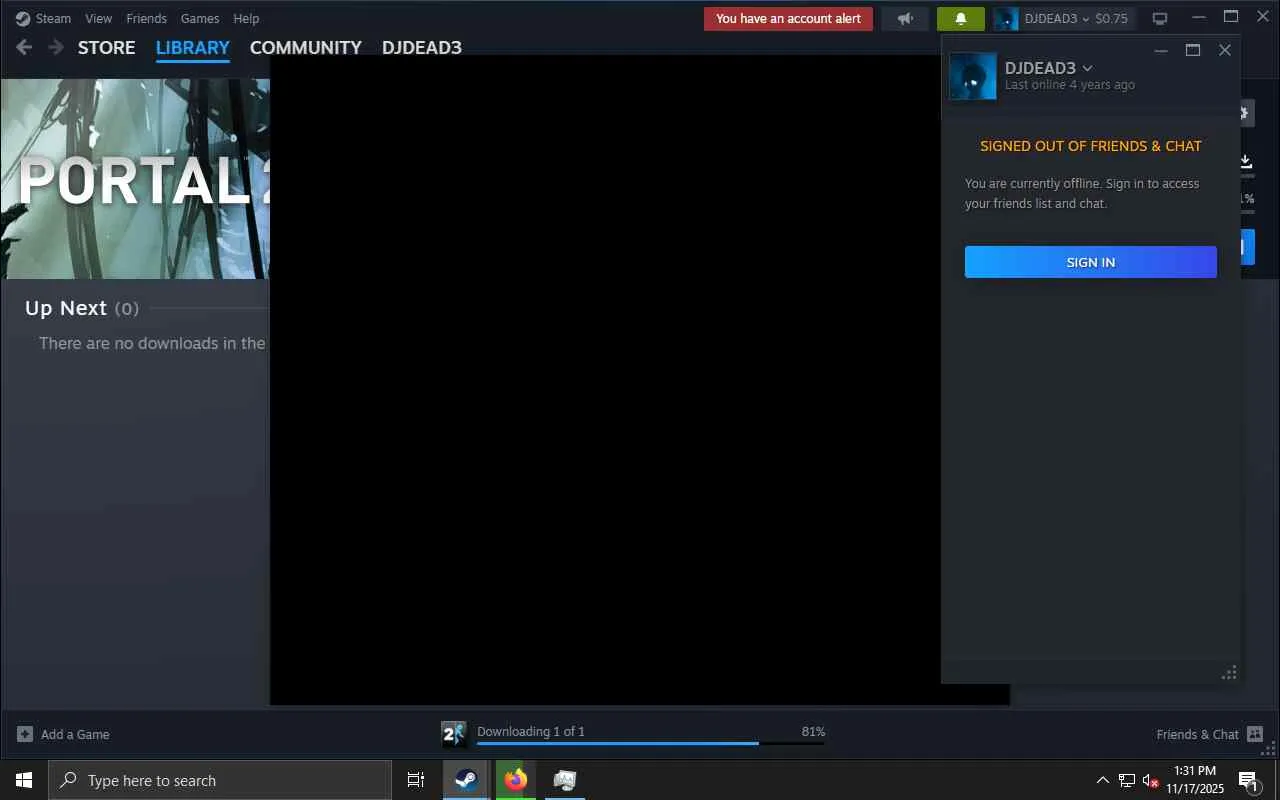Open Task View on the taskbar

(x=416, y=780)
